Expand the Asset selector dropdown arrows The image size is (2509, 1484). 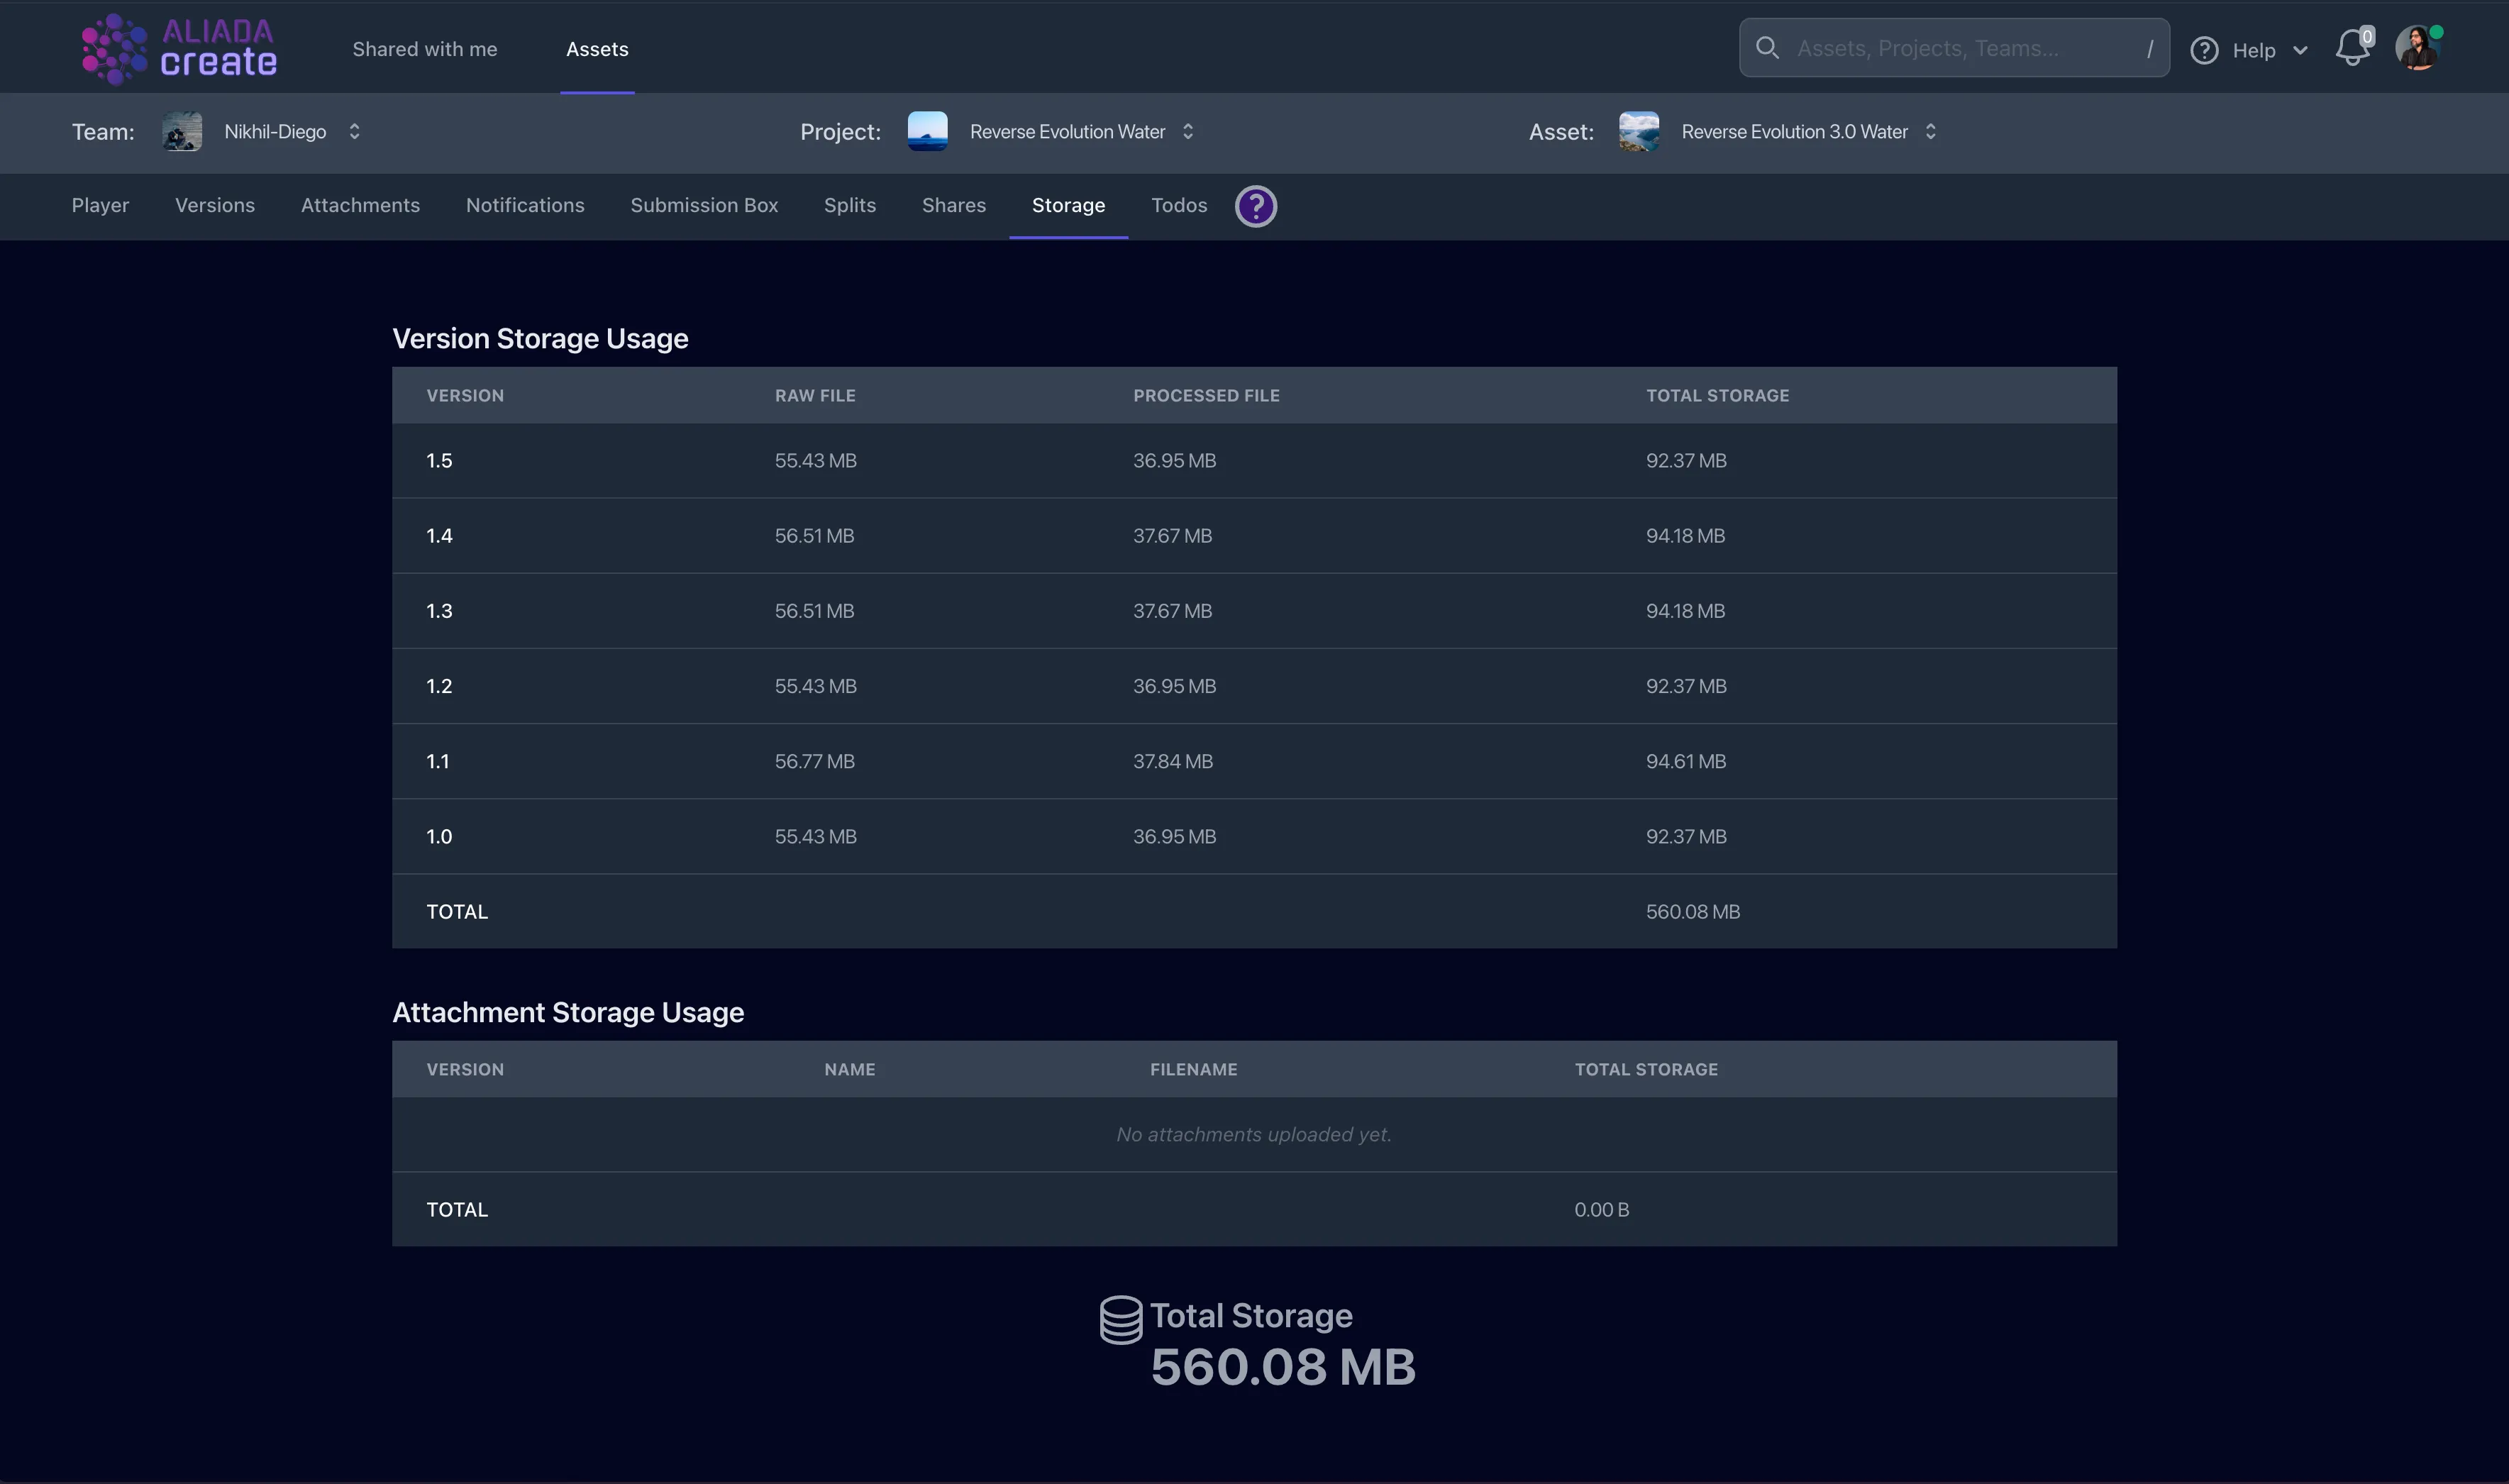coord(1930,132)
